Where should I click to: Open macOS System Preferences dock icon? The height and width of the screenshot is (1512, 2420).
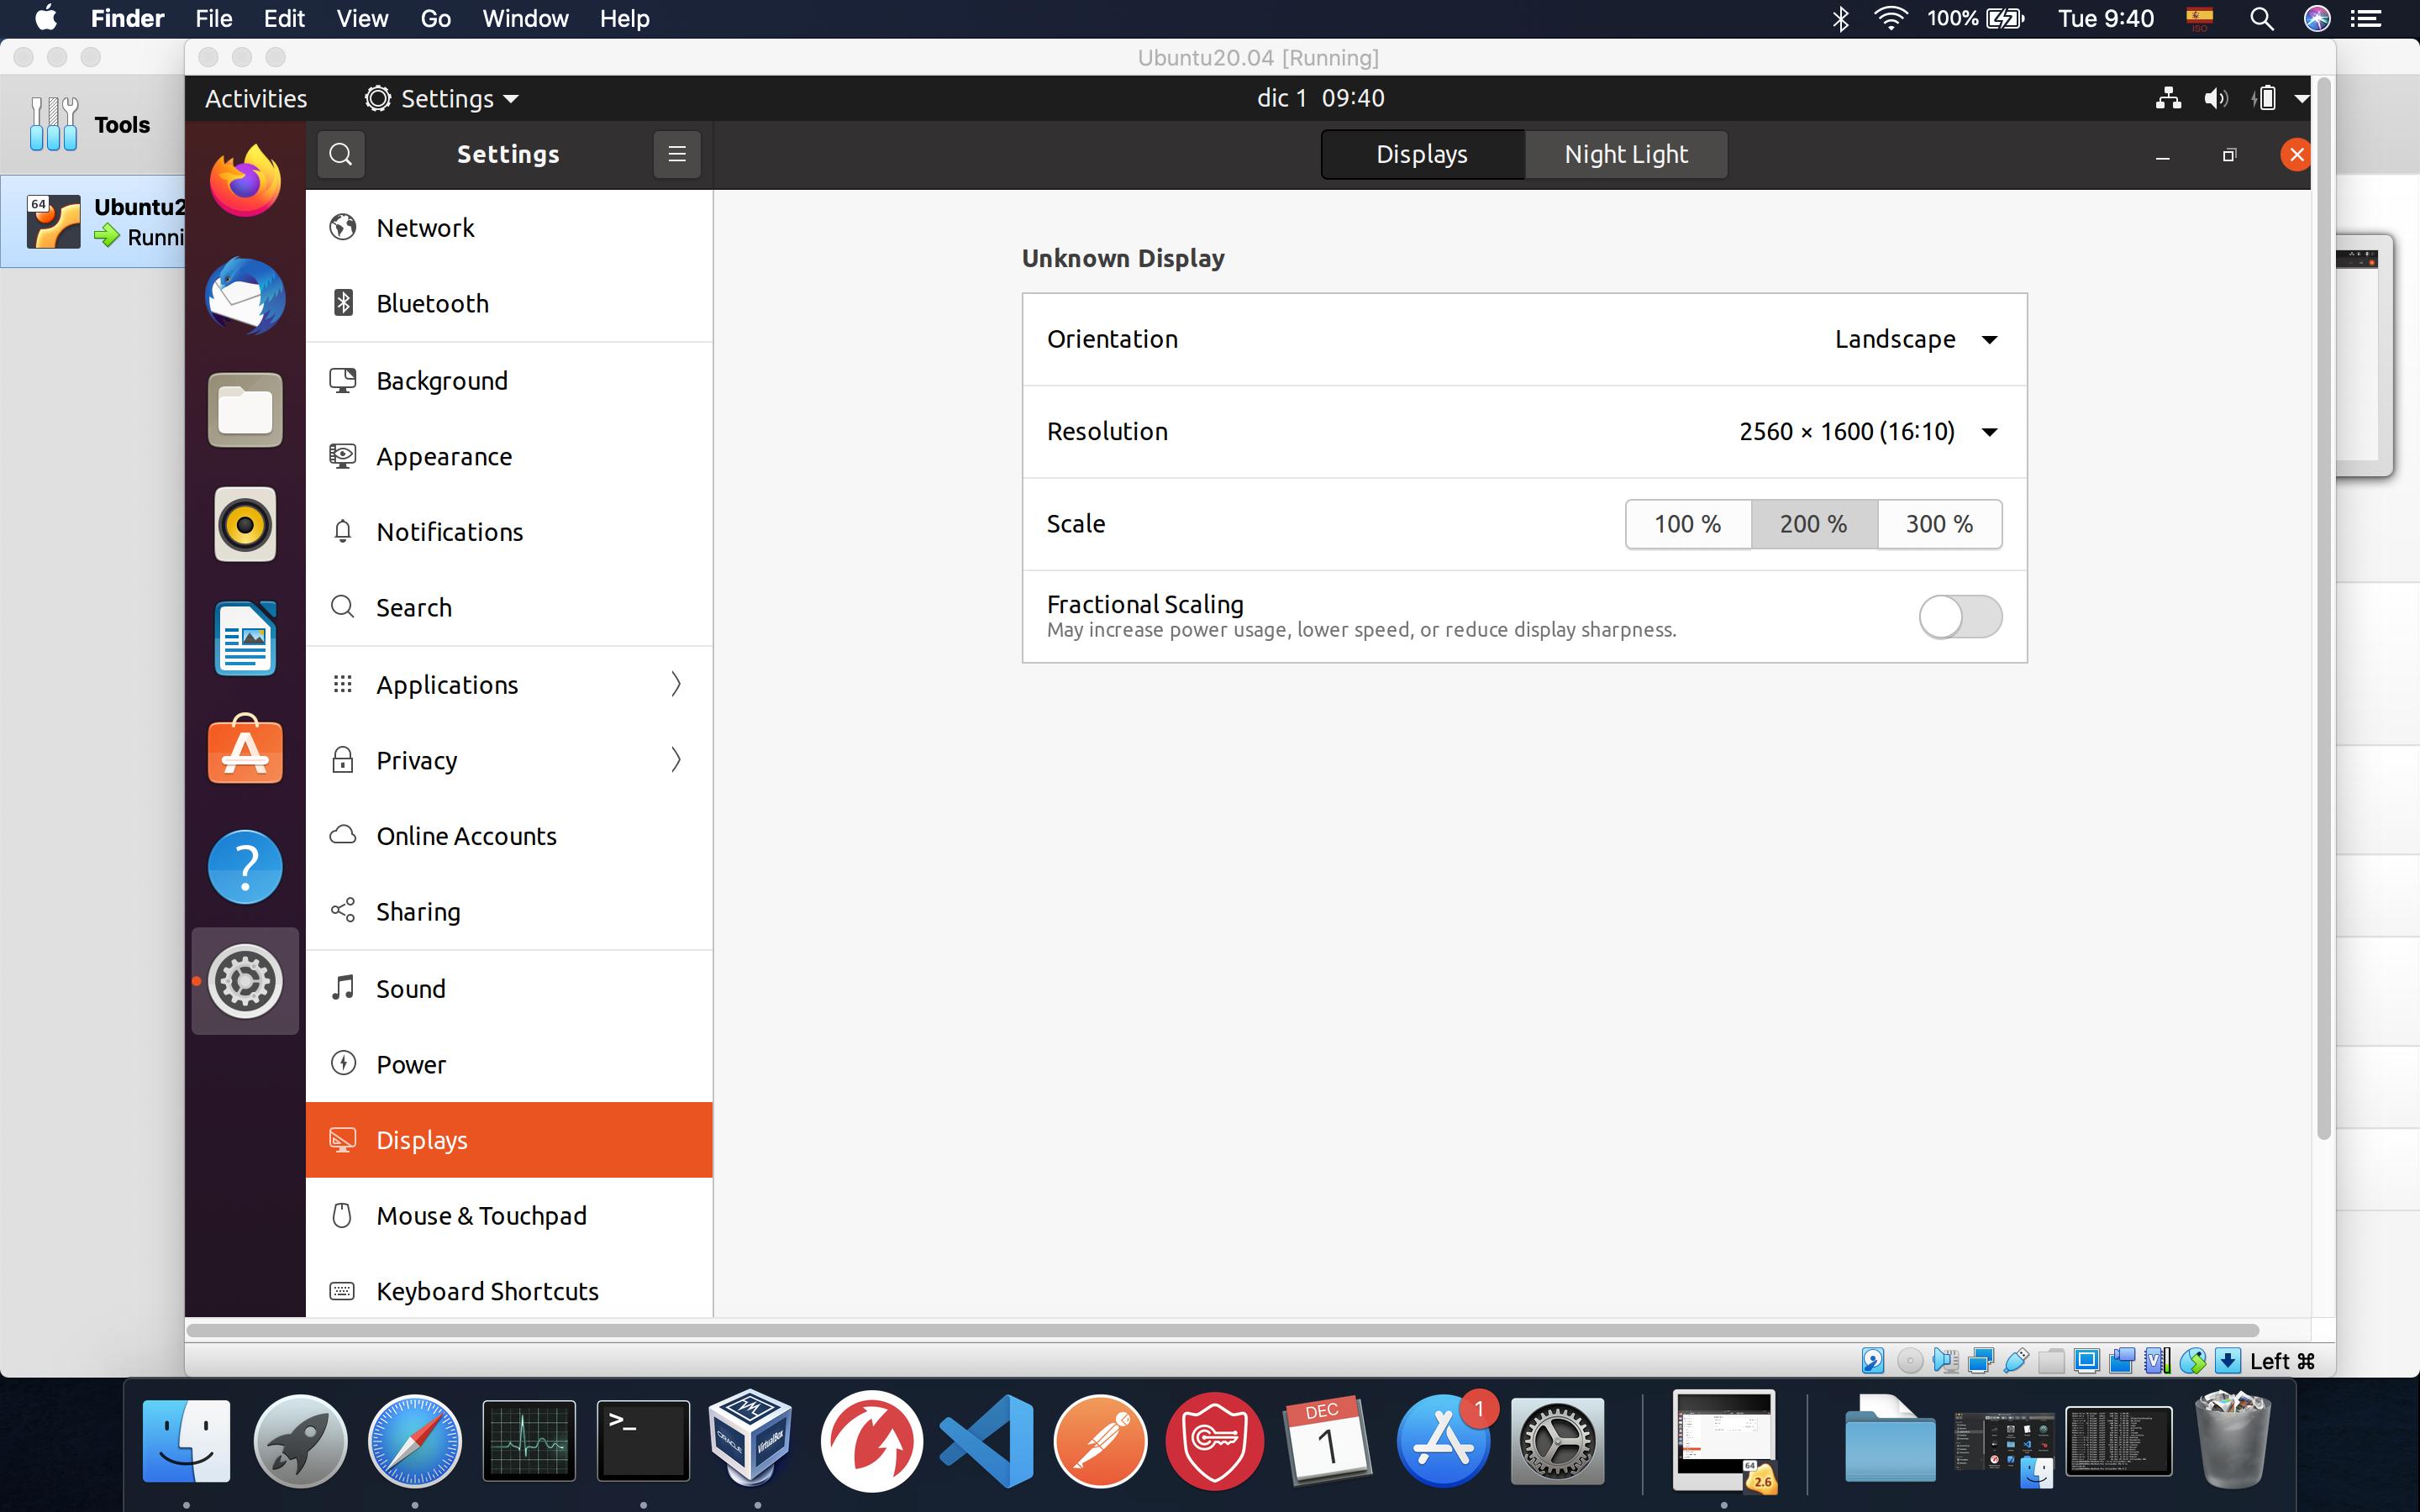pos(1557,1441)
